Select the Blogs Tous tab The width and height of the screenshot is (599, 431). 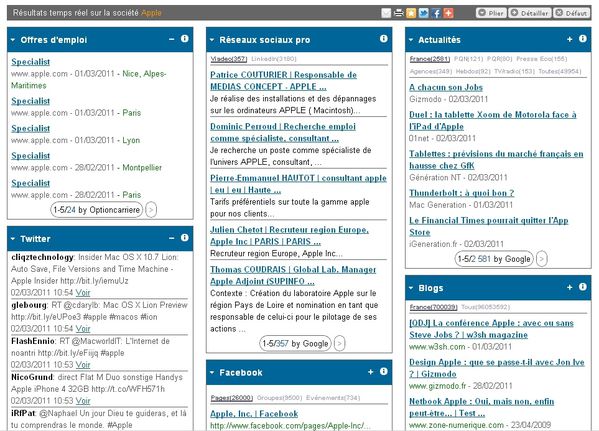(x=485, y=307)
